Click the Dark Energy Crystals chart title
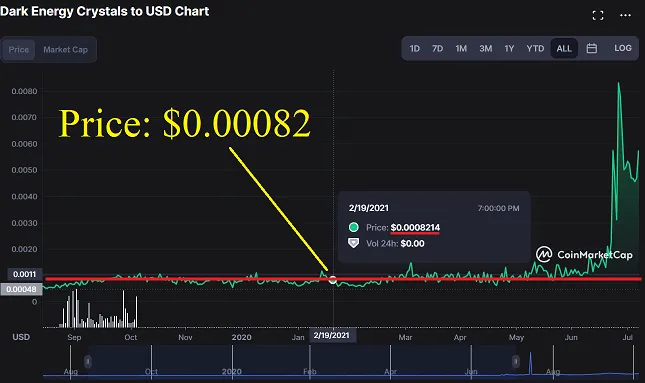The image size is (645, 383). point(104,11)
